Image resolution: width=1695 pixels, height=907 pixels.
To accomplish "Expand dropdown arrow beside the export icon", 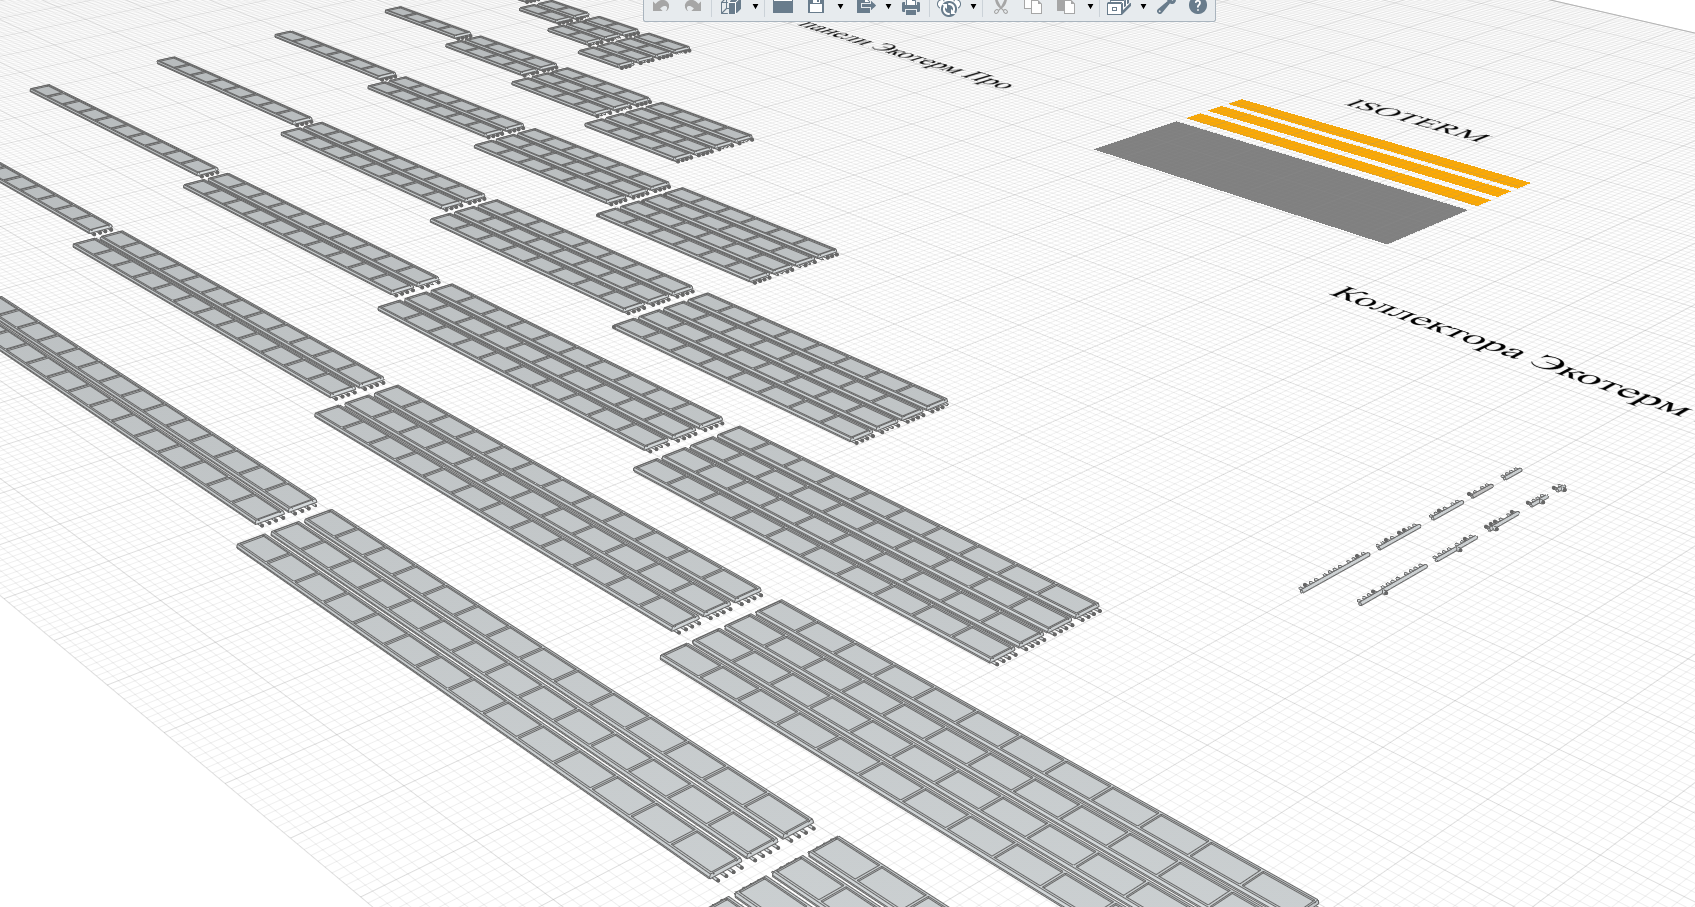I will pyautogui.click(x=888, y=7).
